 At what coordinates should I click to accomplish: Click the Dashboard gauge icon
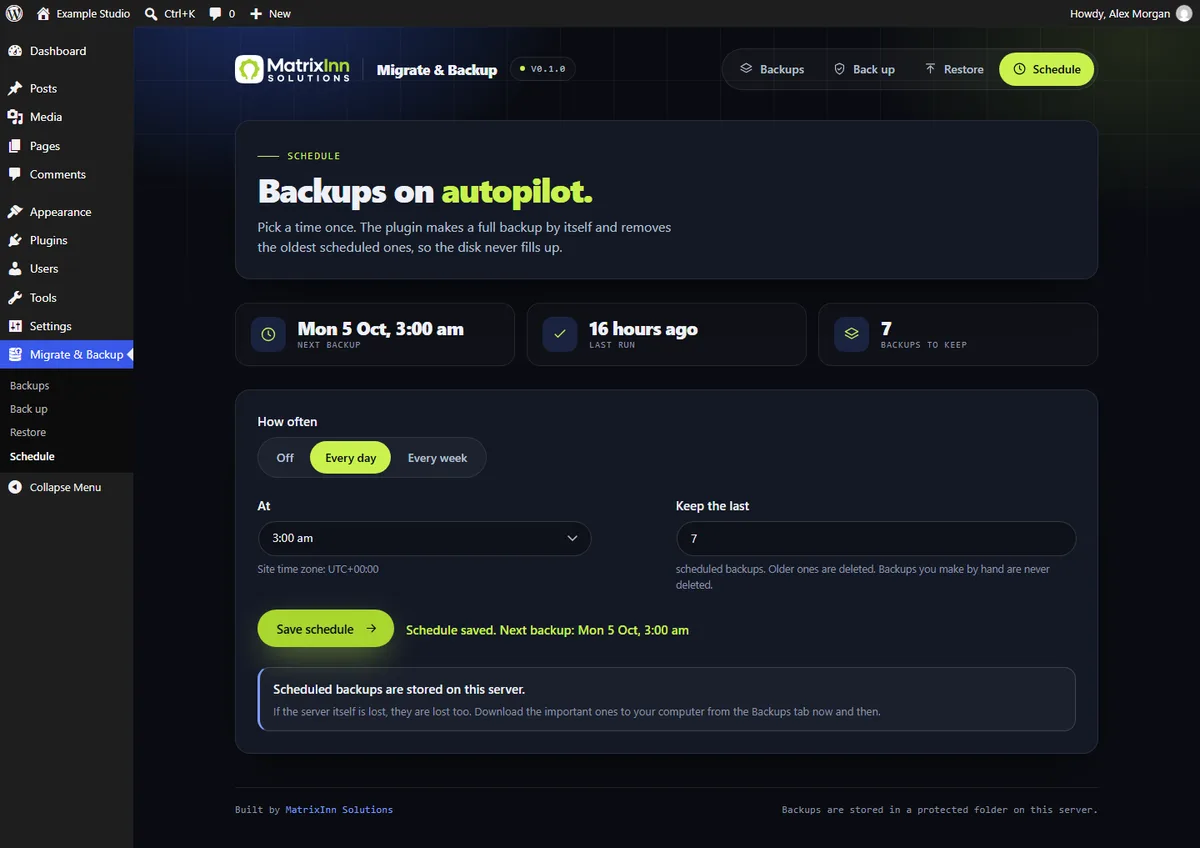click(x=15, y=51)
